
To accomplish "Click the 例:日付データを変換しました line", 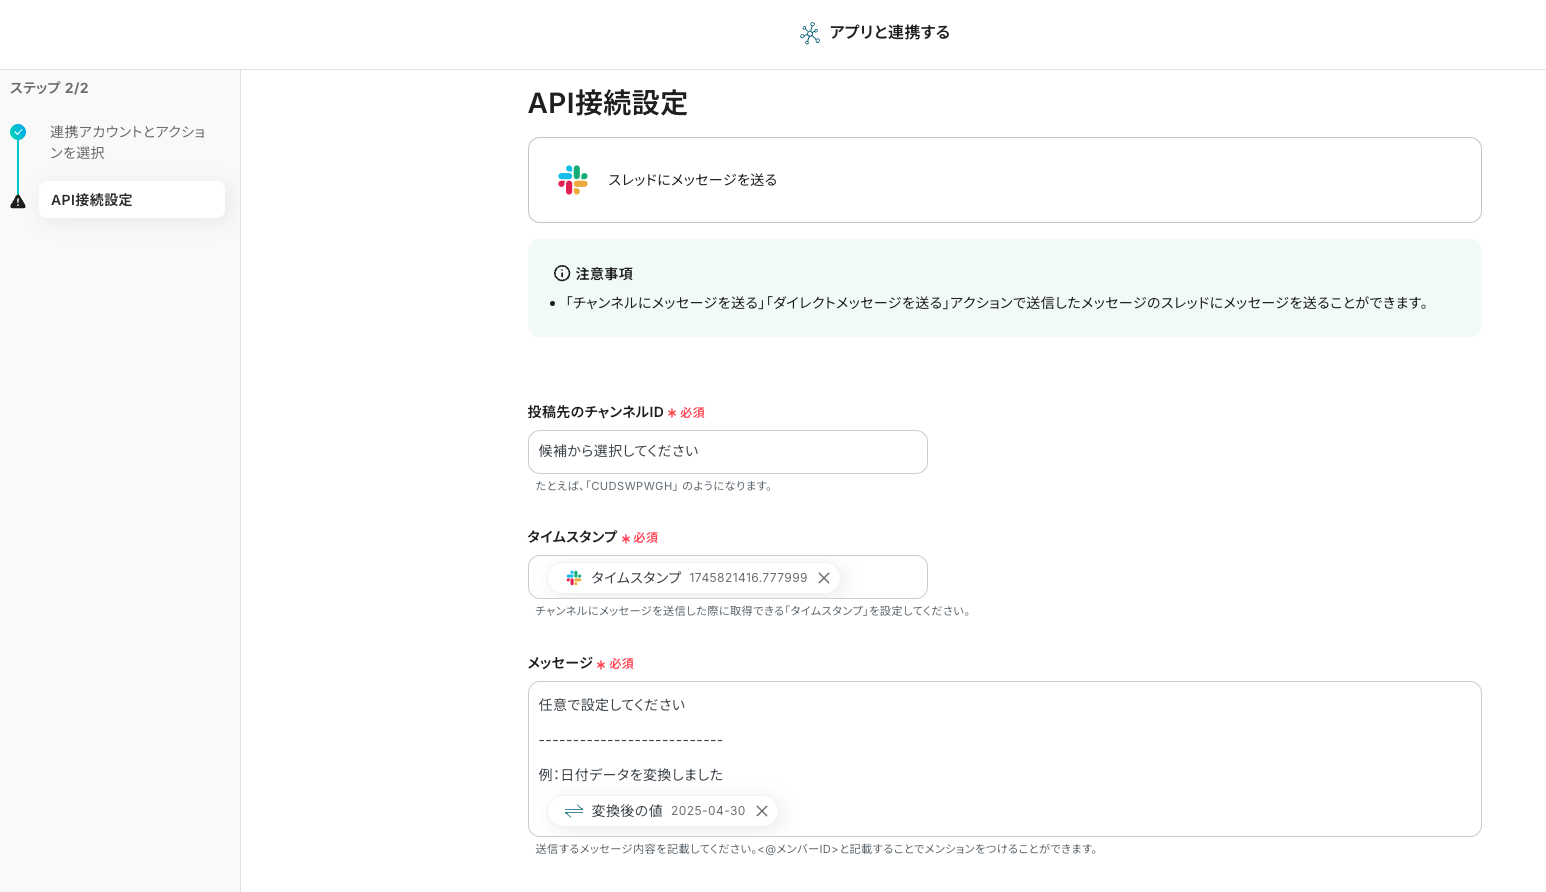I will point(631,775).
